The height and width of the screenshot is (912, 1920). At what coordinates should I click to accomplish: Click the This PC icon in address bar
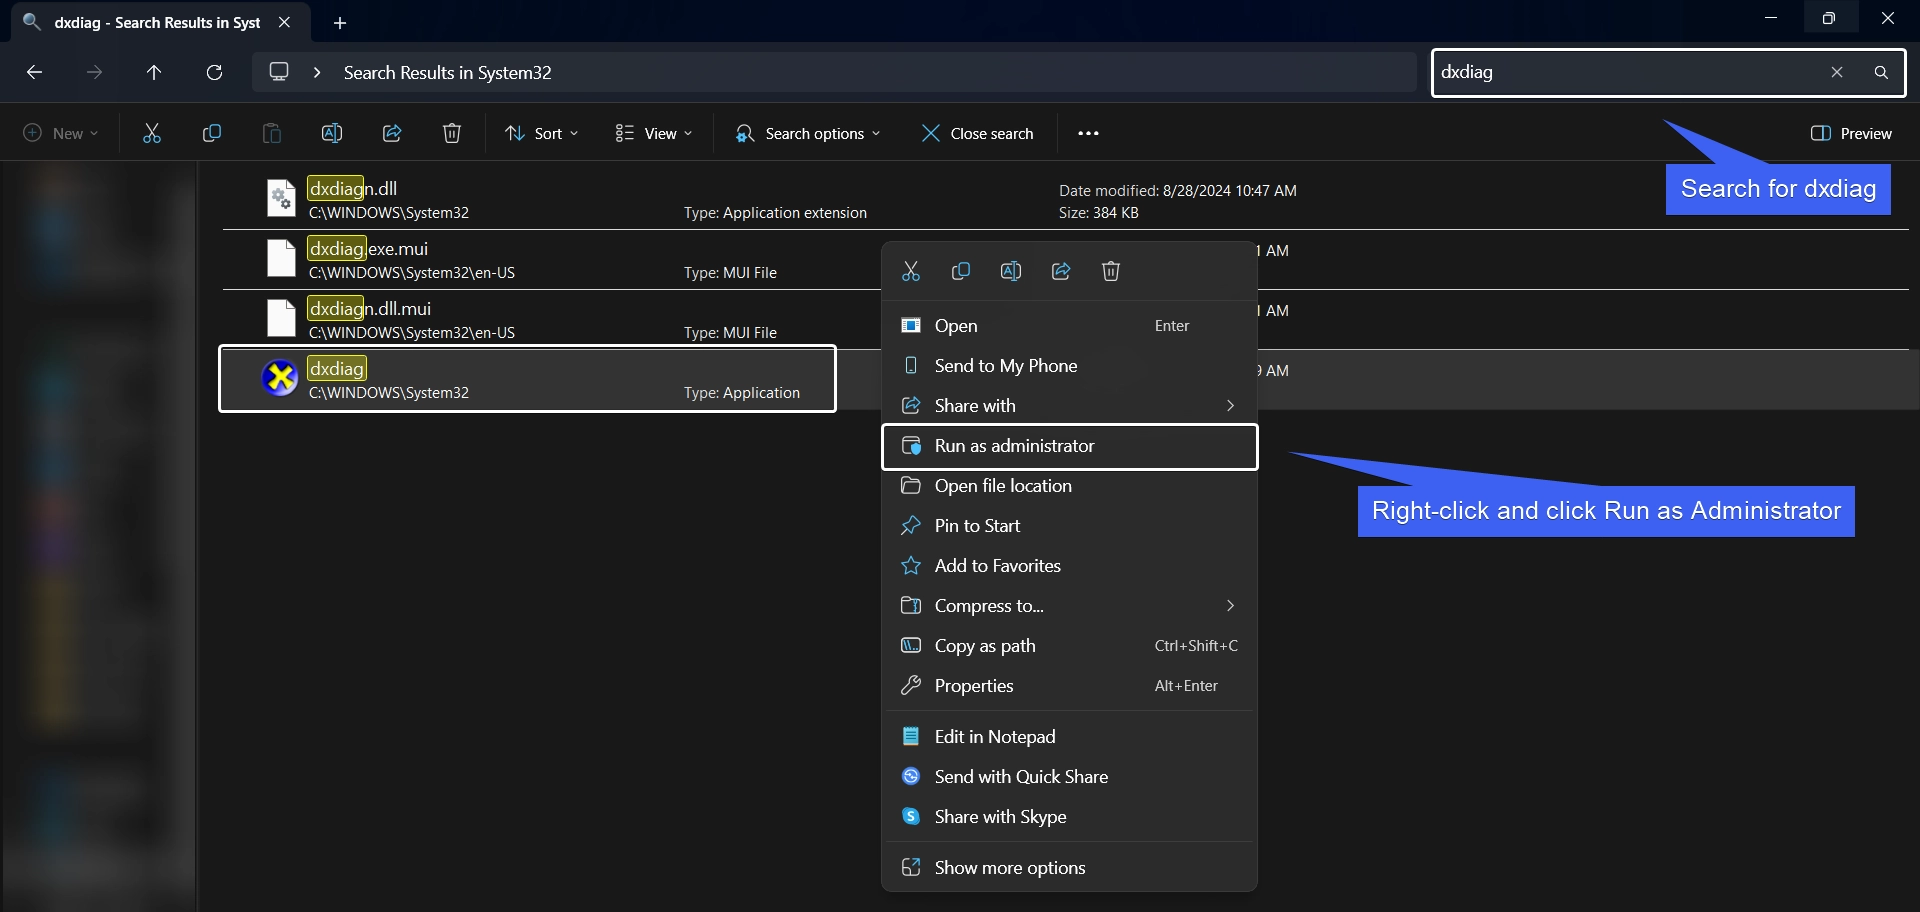pos(279,72)
